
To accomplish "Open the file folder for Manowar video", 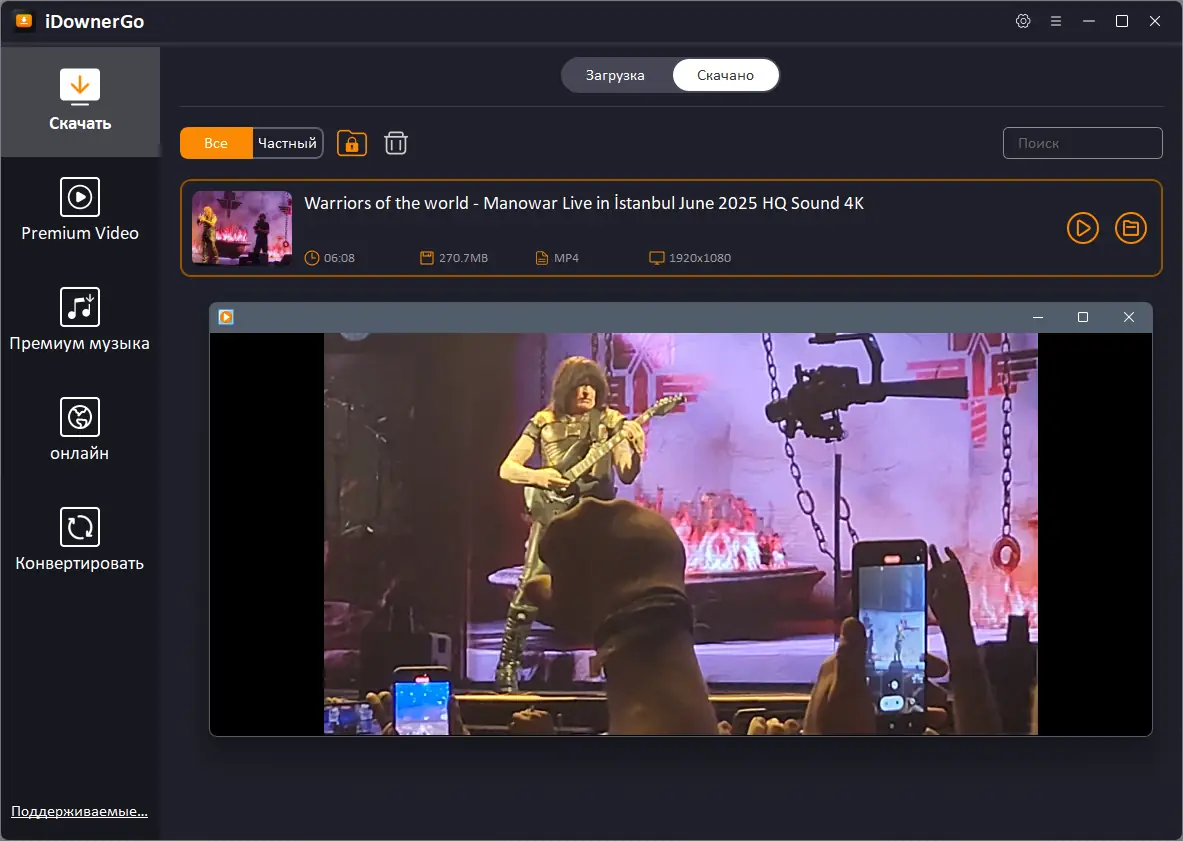I will [x=1131, y=228].
